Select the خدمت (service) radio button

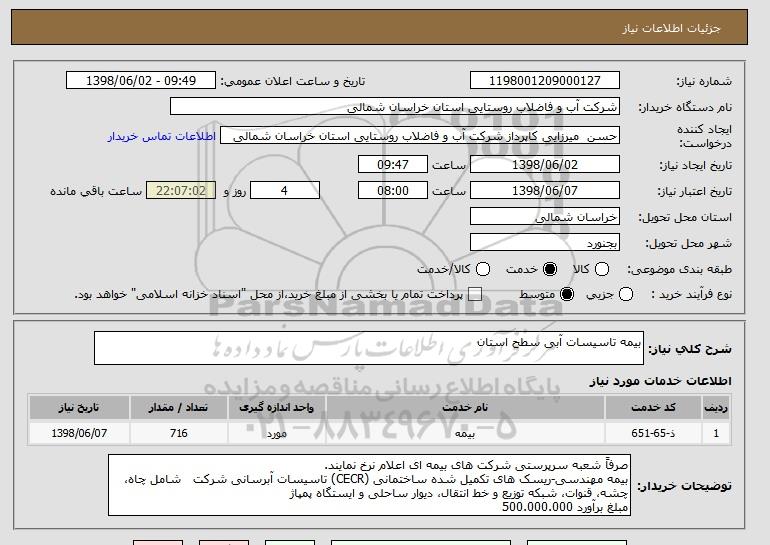point(550,269)
